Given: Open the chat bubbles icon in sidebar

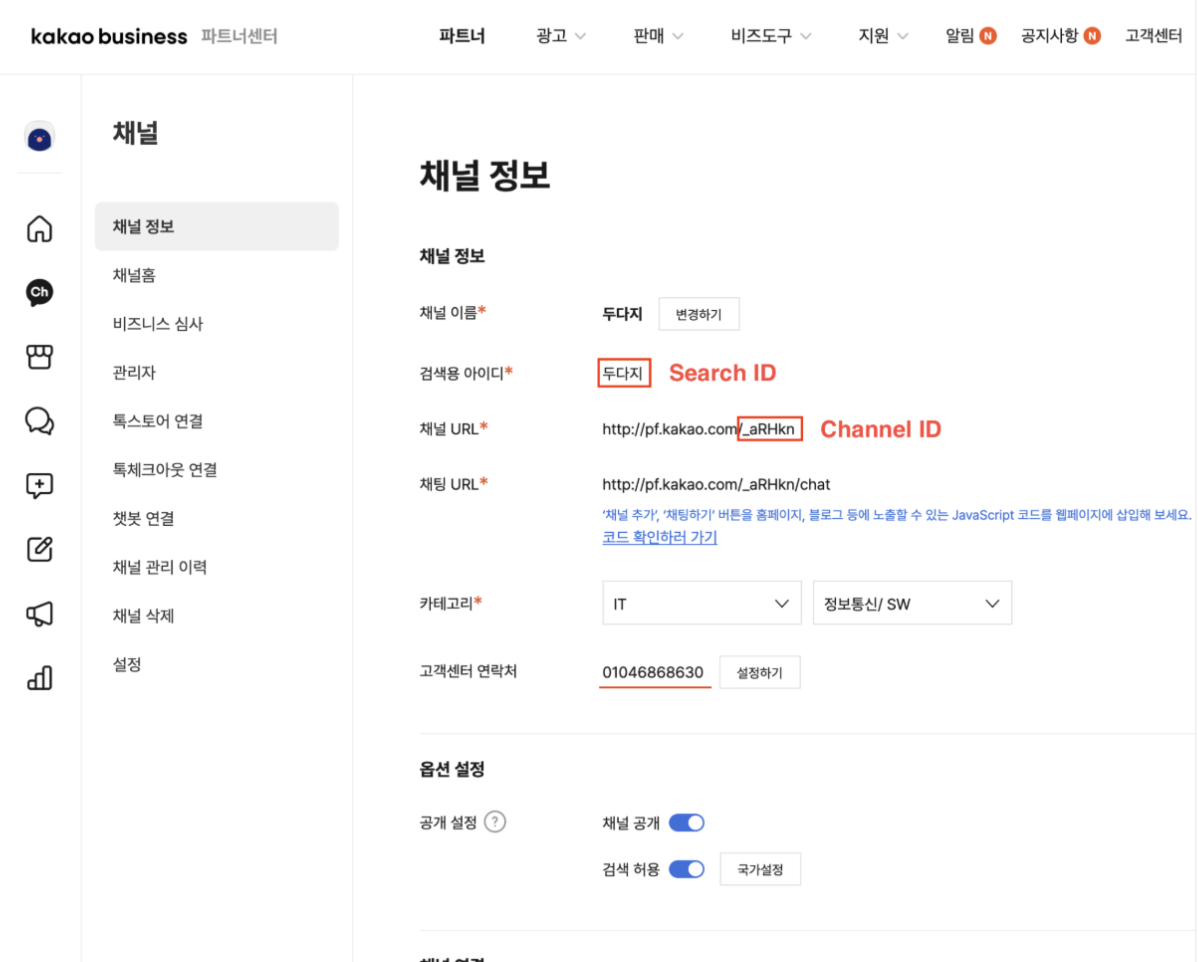Looking at the screenshot, I should click(x=40, y=421).
